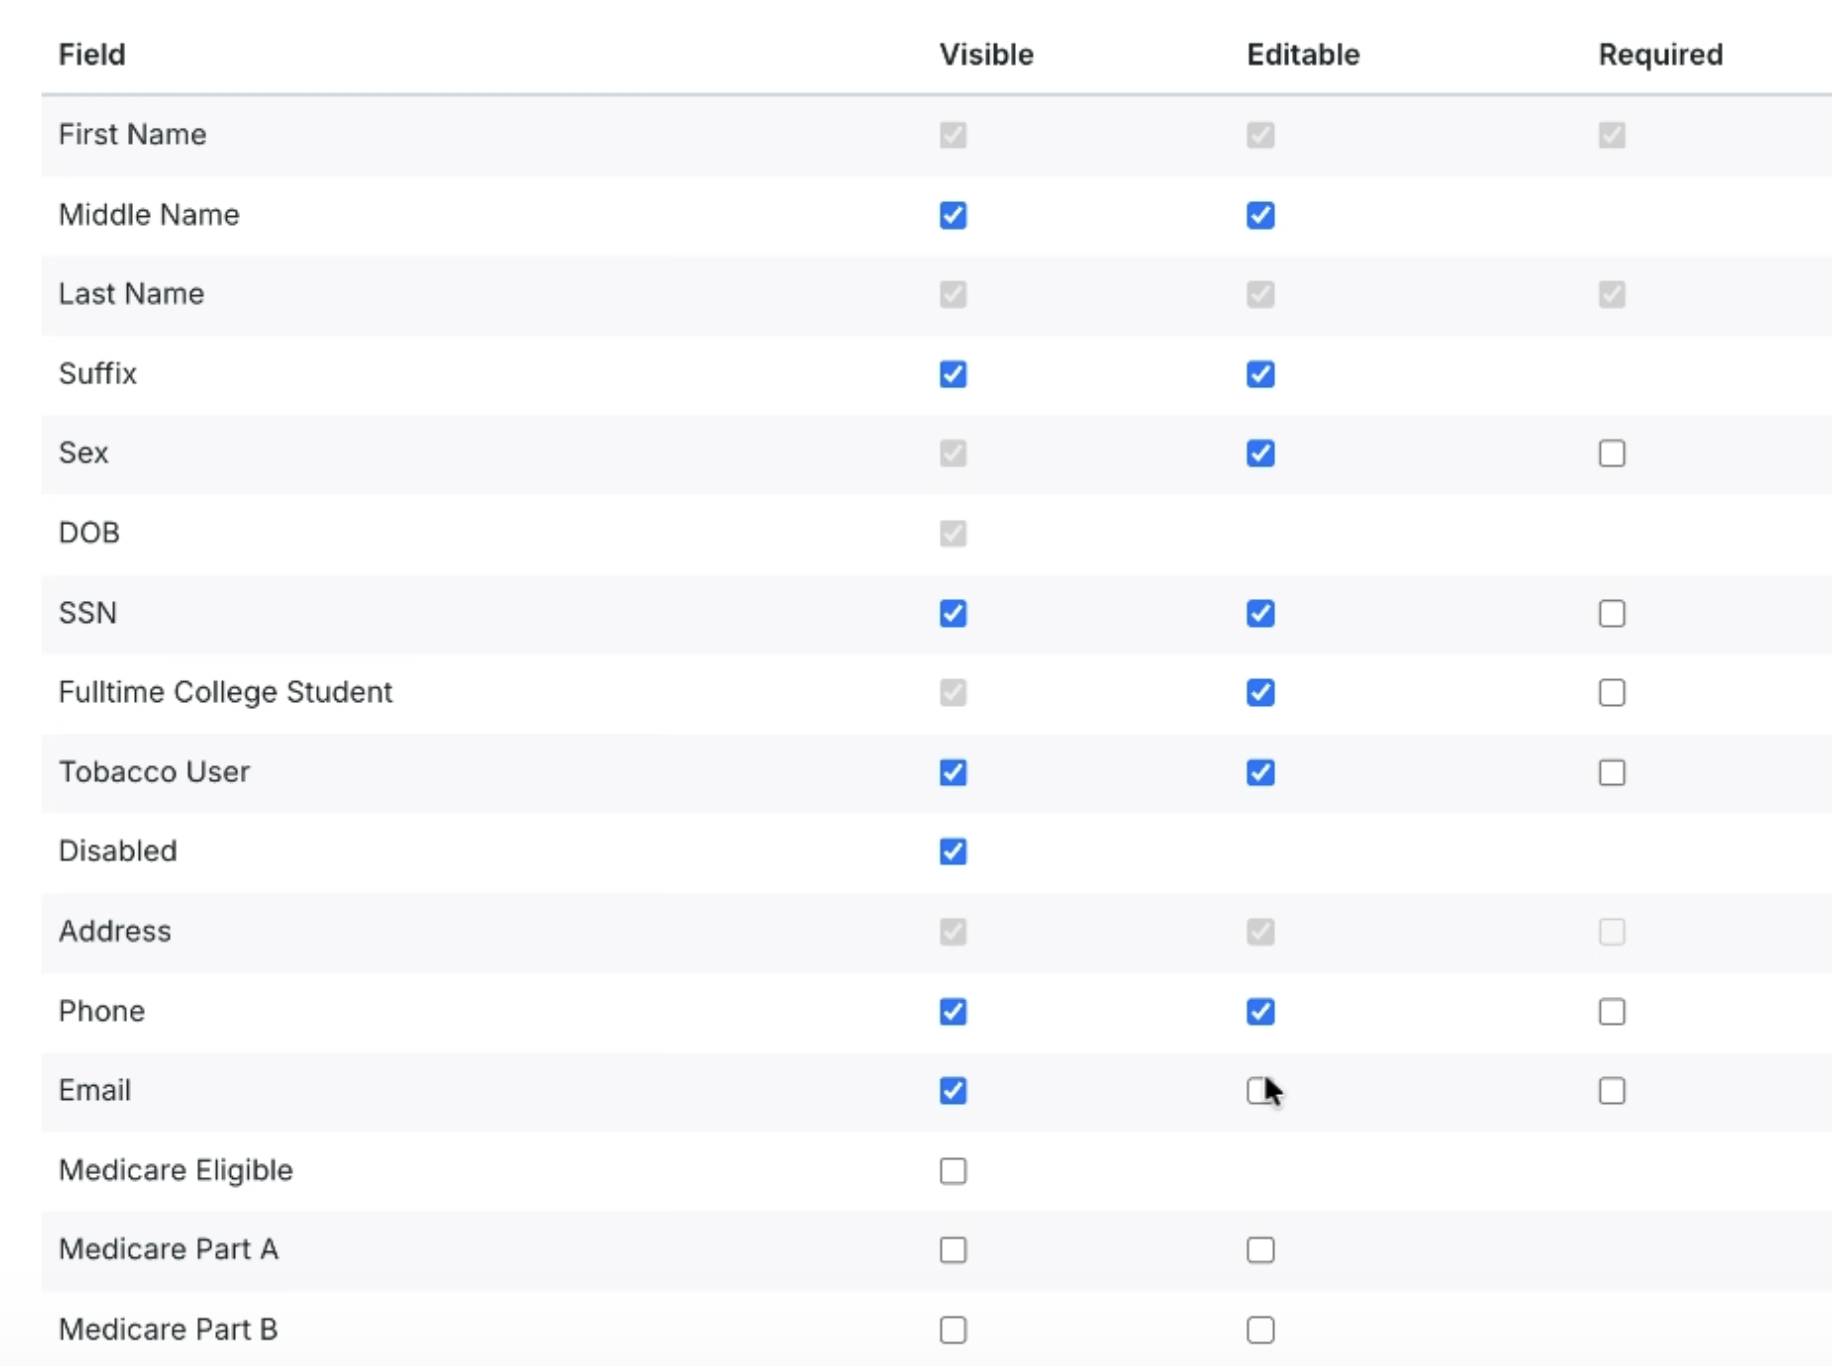Check Editable for Email
The width and height of the screenshot is (1832, 1366).
coord(1260,1090)
